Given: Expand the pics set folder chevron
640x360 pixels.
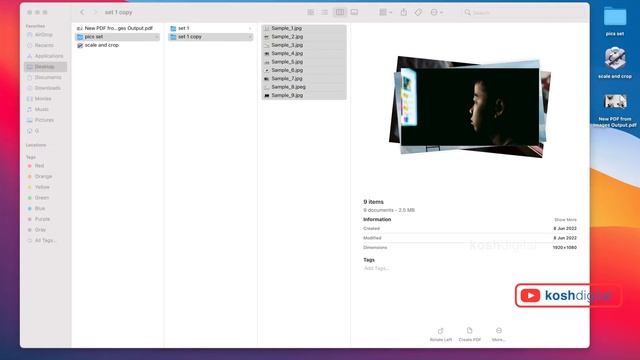Looking at the screenshot, I should (x=157, y=37).
